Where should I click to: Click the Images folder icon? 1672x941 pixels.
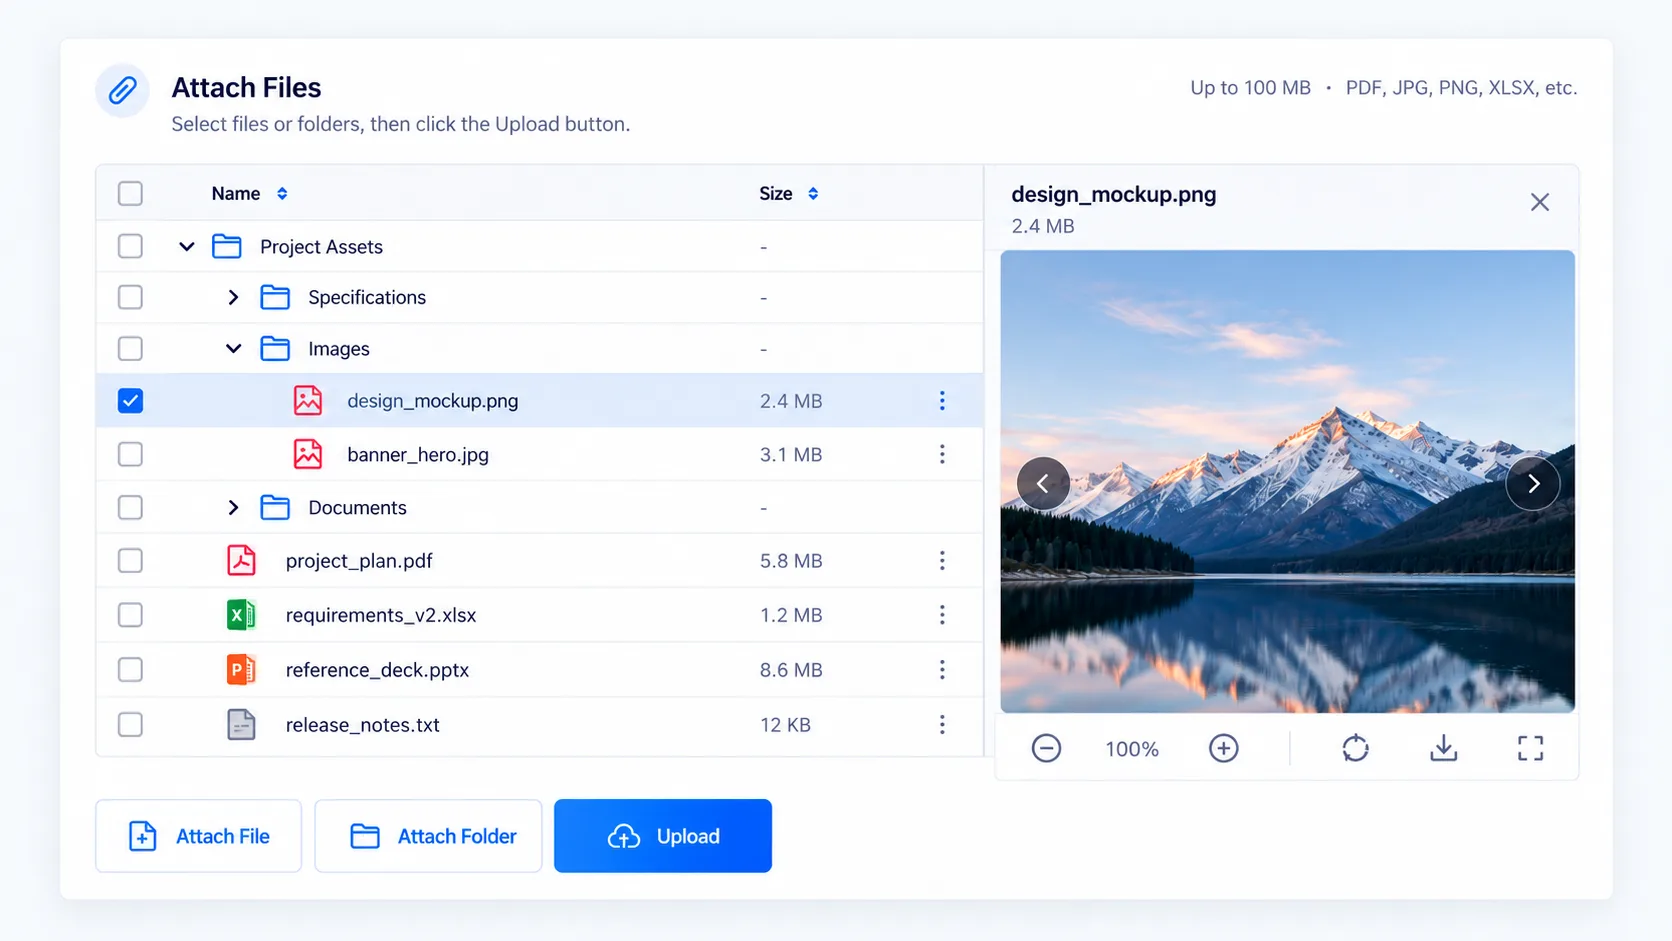275,348
